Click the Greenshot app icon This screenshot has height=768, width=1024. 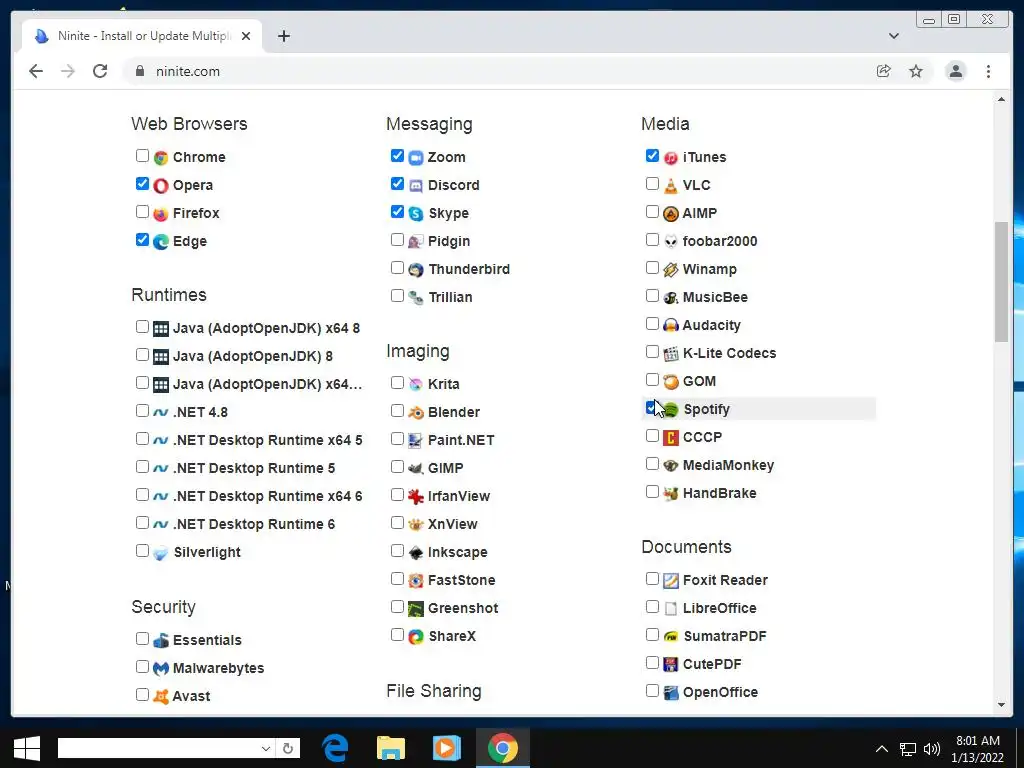pos(416,609)
